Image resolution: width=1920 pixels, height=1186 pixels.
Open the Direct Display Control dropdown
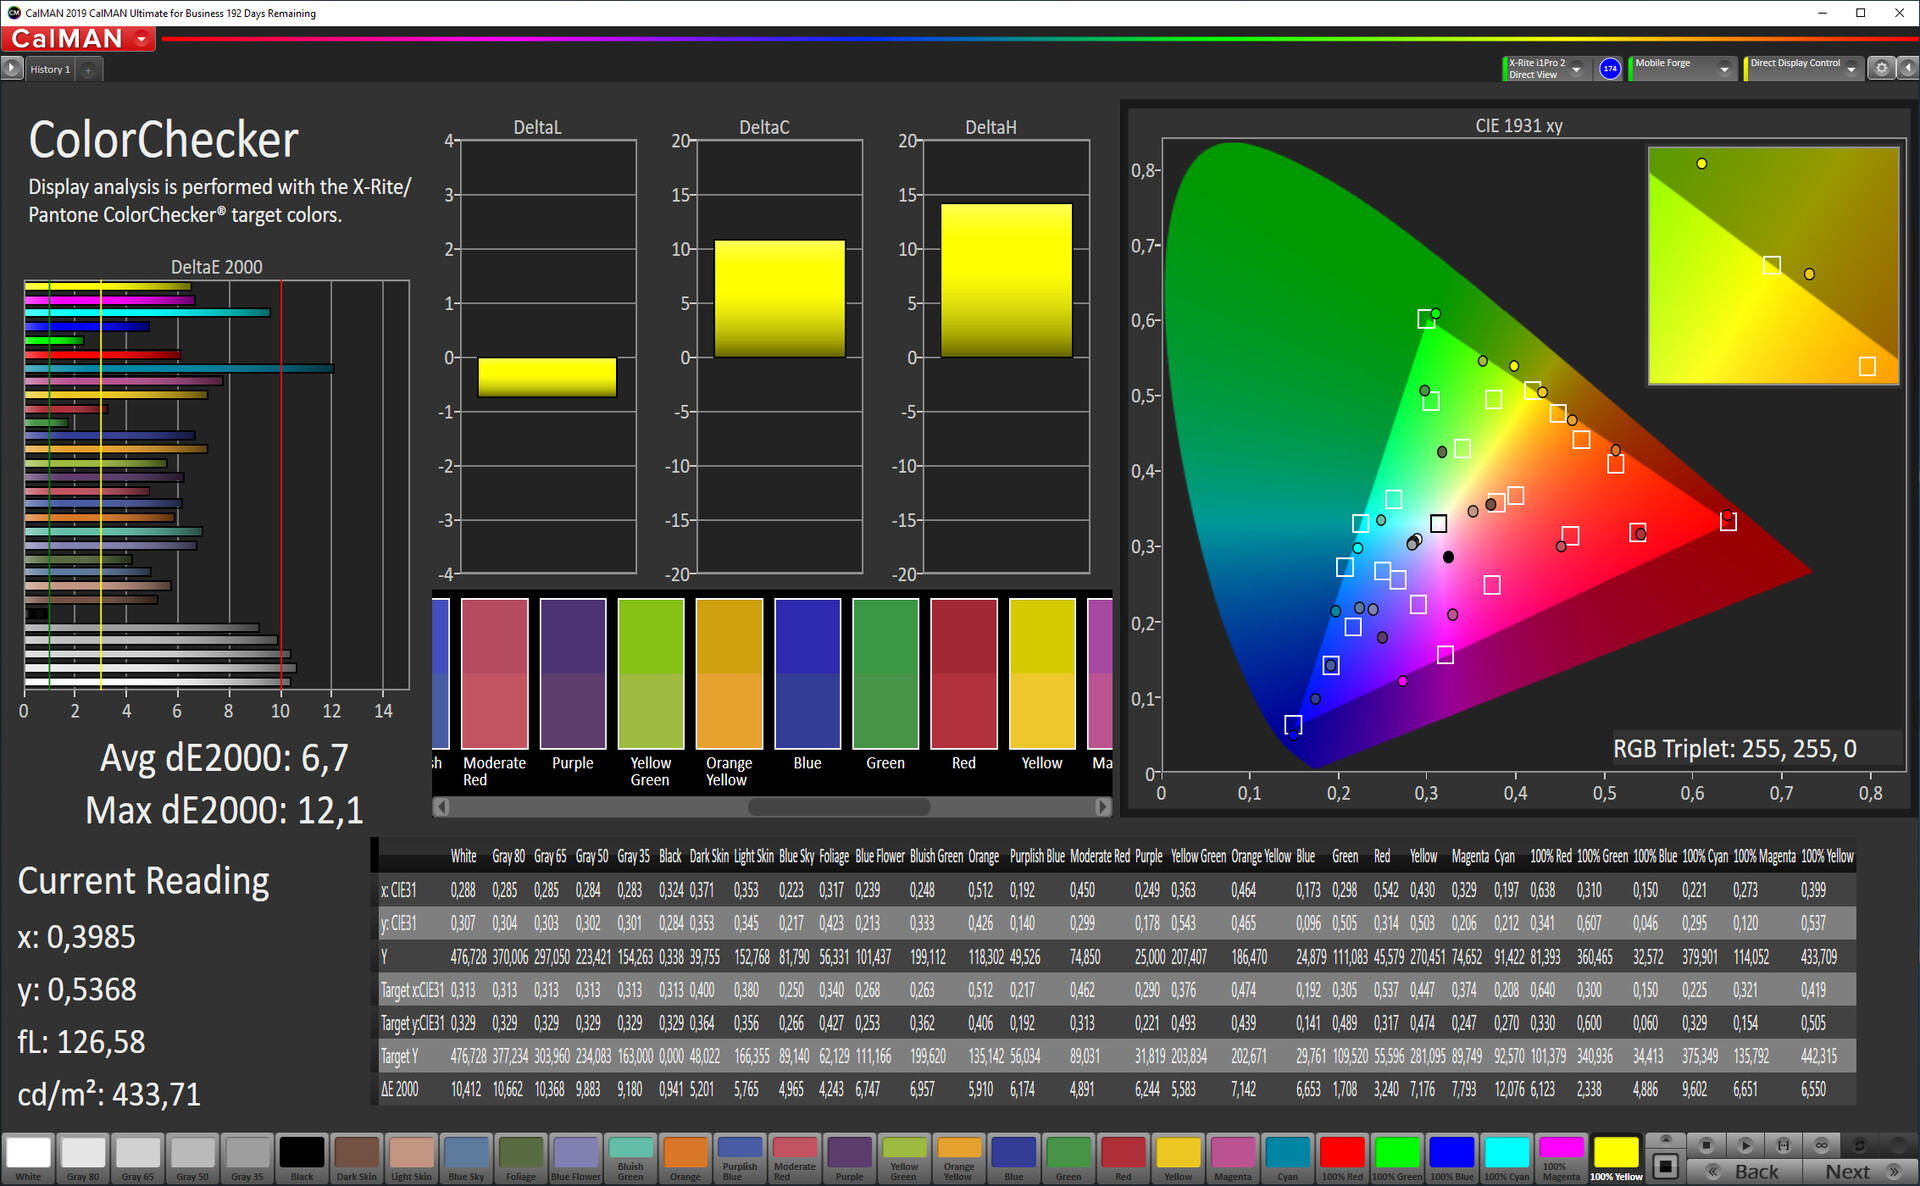[1851, 69]
